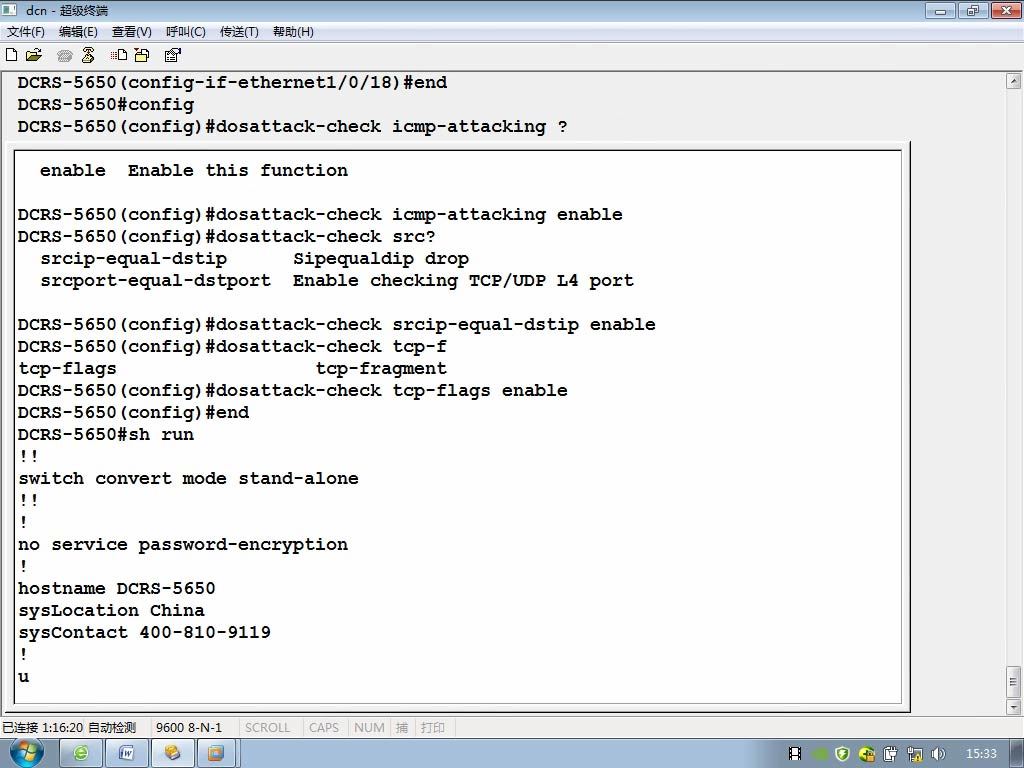Screen dimensions: 1024x768
Task: Click the 捕 indicator in status bar
Action: (x=402, y=728)
